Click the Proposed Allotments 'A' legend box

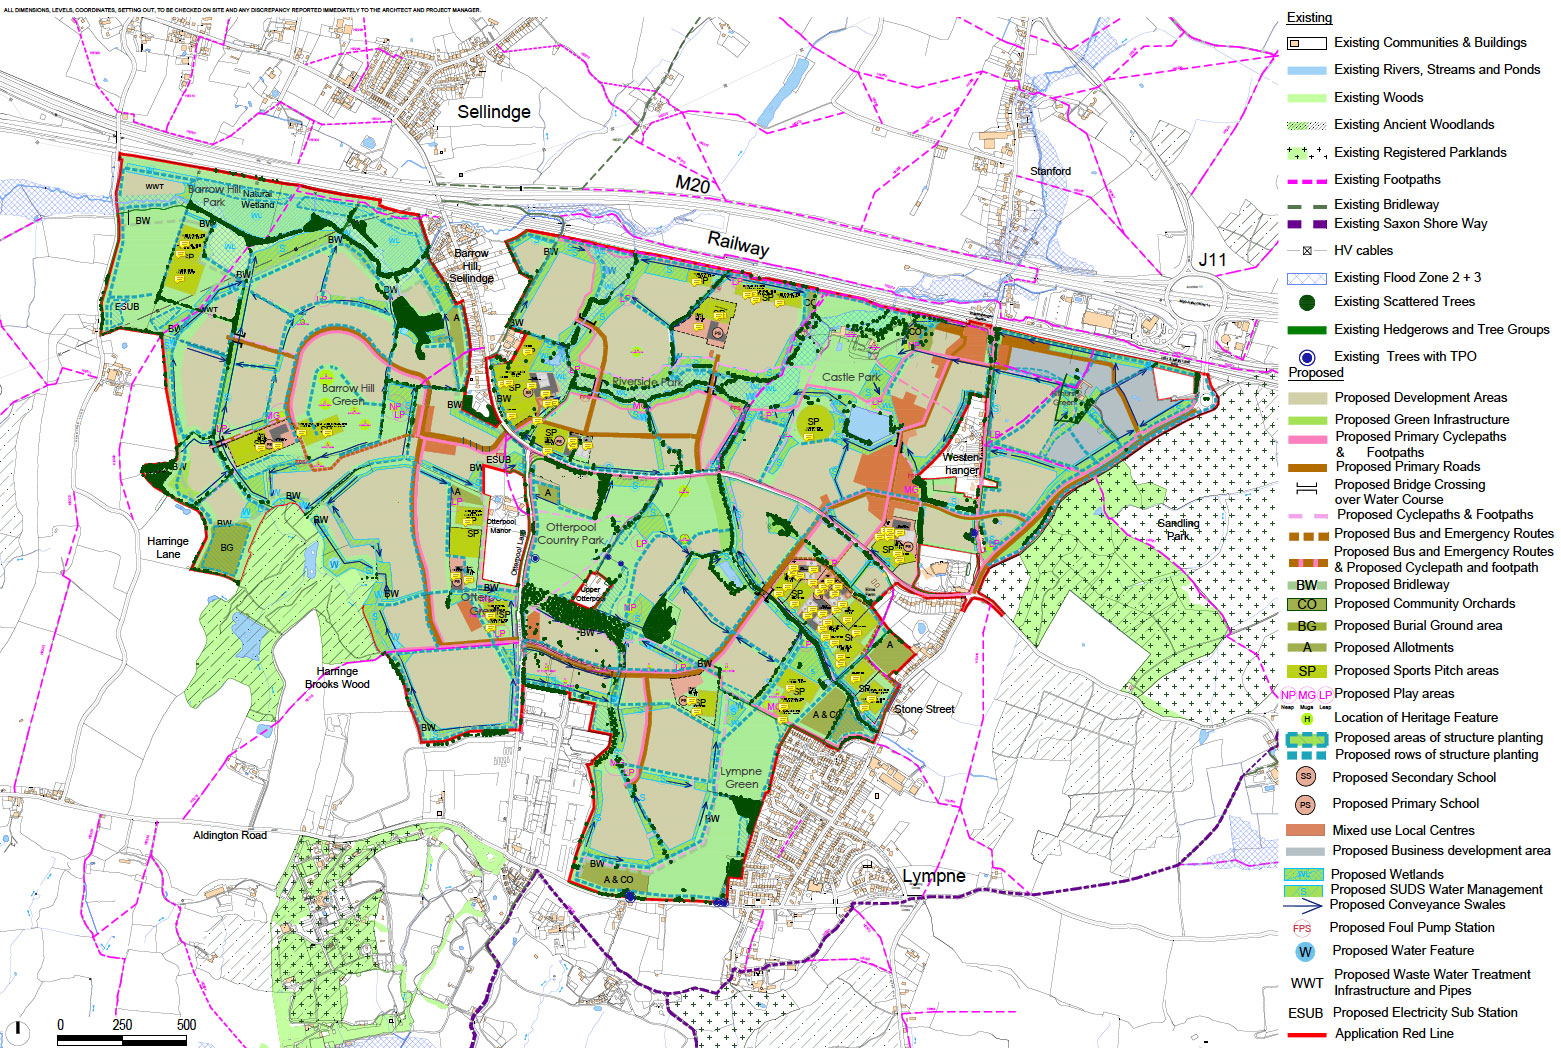point(1307,648)
